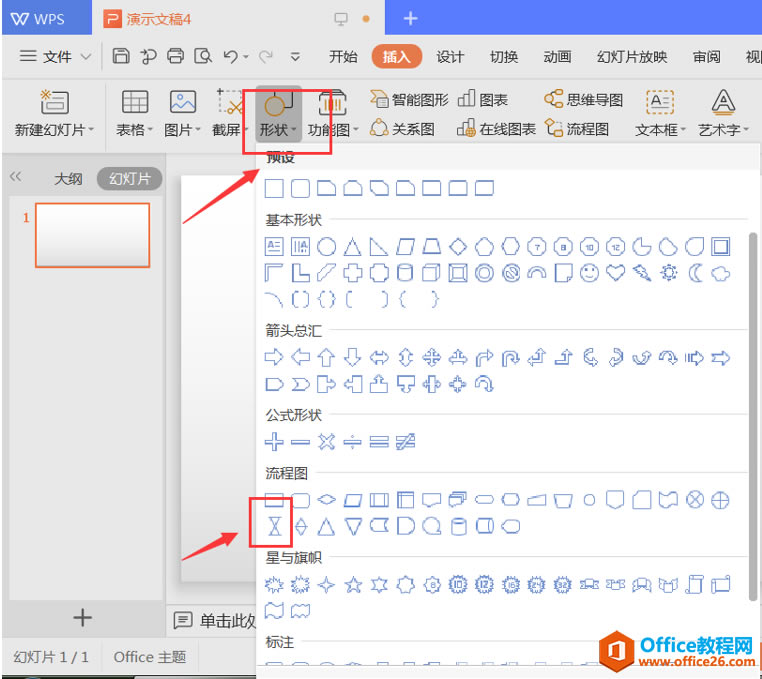Image resolution: width=762 pixels, height=679 pixels.
Task: Insert a 图表 chart
Action: [x=483, y=99]
